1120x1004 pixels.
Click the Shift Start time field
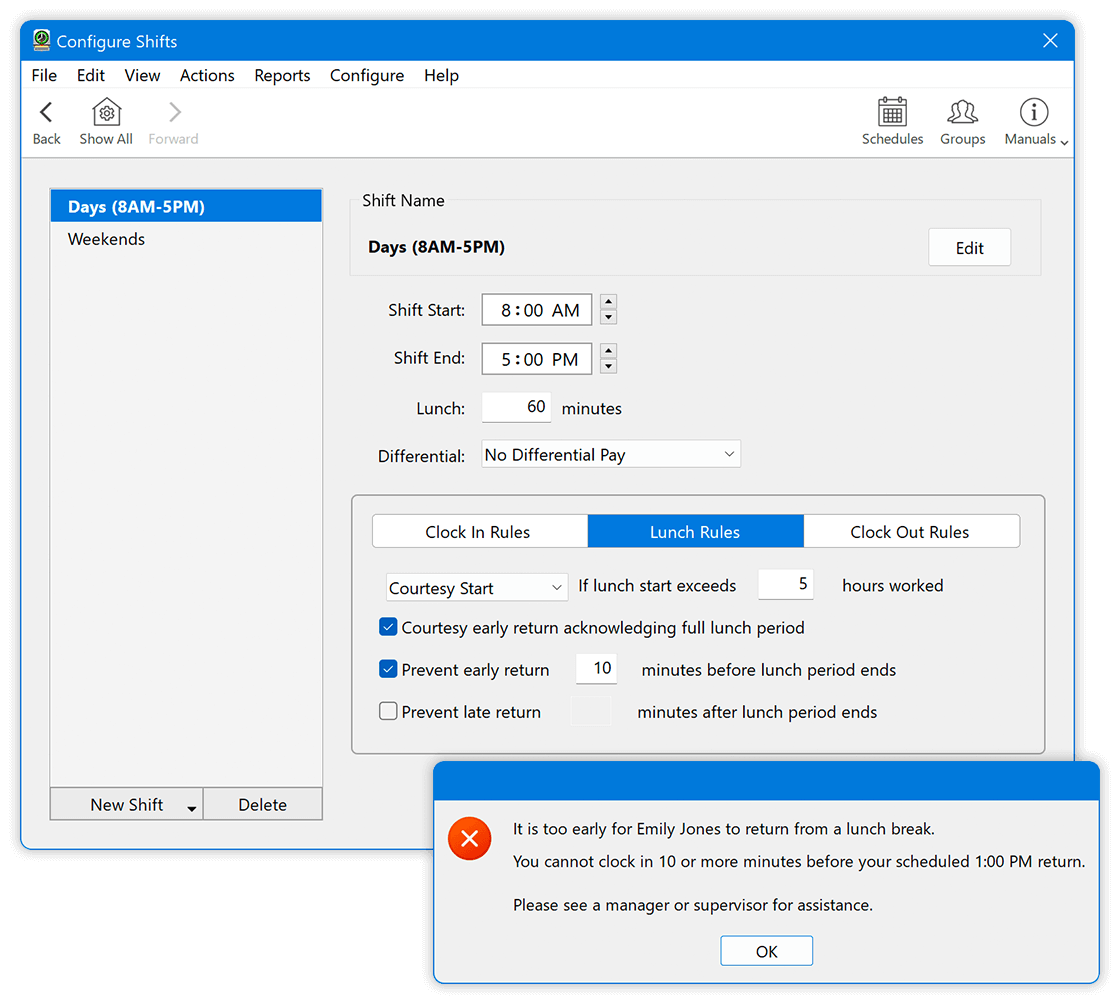point(536,310)
